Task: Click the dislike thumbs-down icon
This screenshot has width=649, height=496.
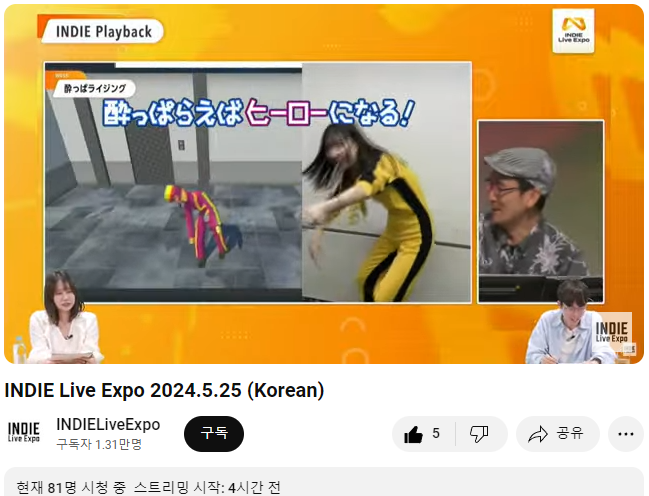Action: pyautogui.click(x=479, y=434)
